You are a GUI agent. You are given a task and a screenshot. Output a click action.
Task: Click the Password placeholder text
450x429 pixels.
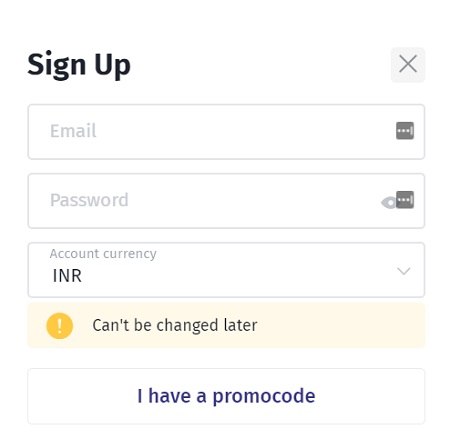(89, 200)
